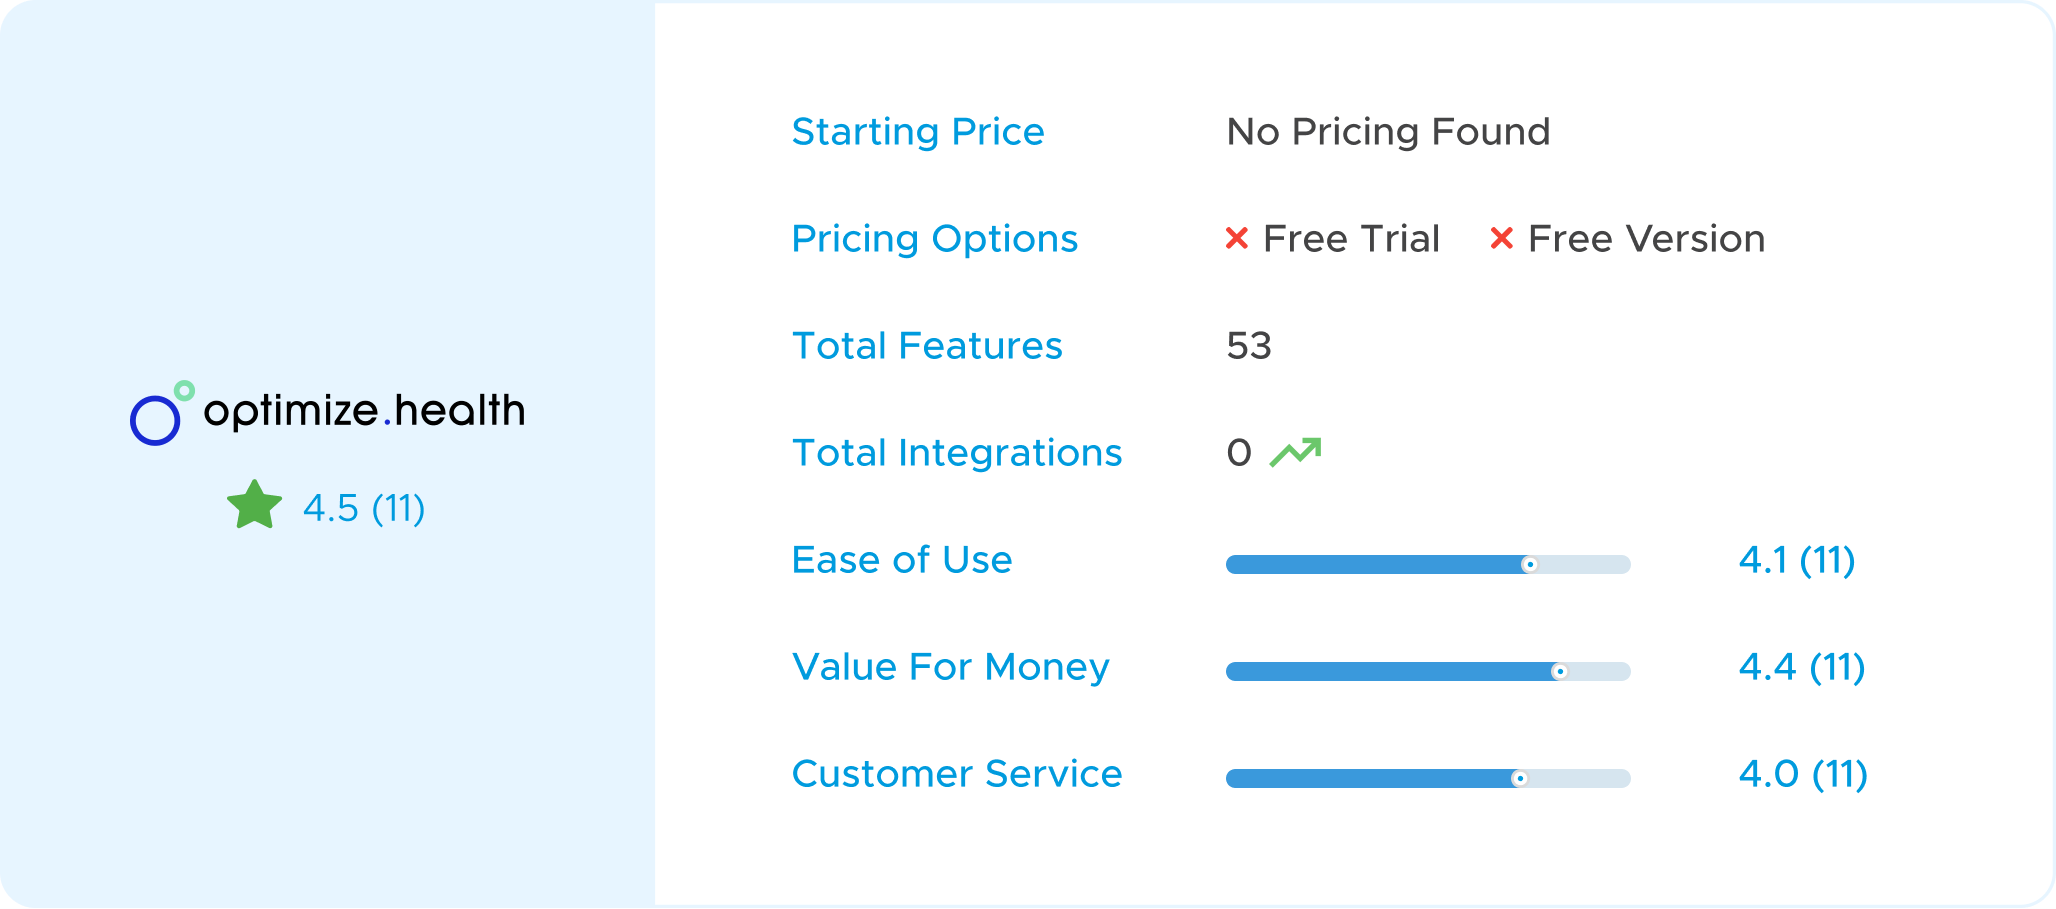2056x909 pixels.
Task: Open the 4.1 (11) ease rating
Action: click(x=1797, y=560)
